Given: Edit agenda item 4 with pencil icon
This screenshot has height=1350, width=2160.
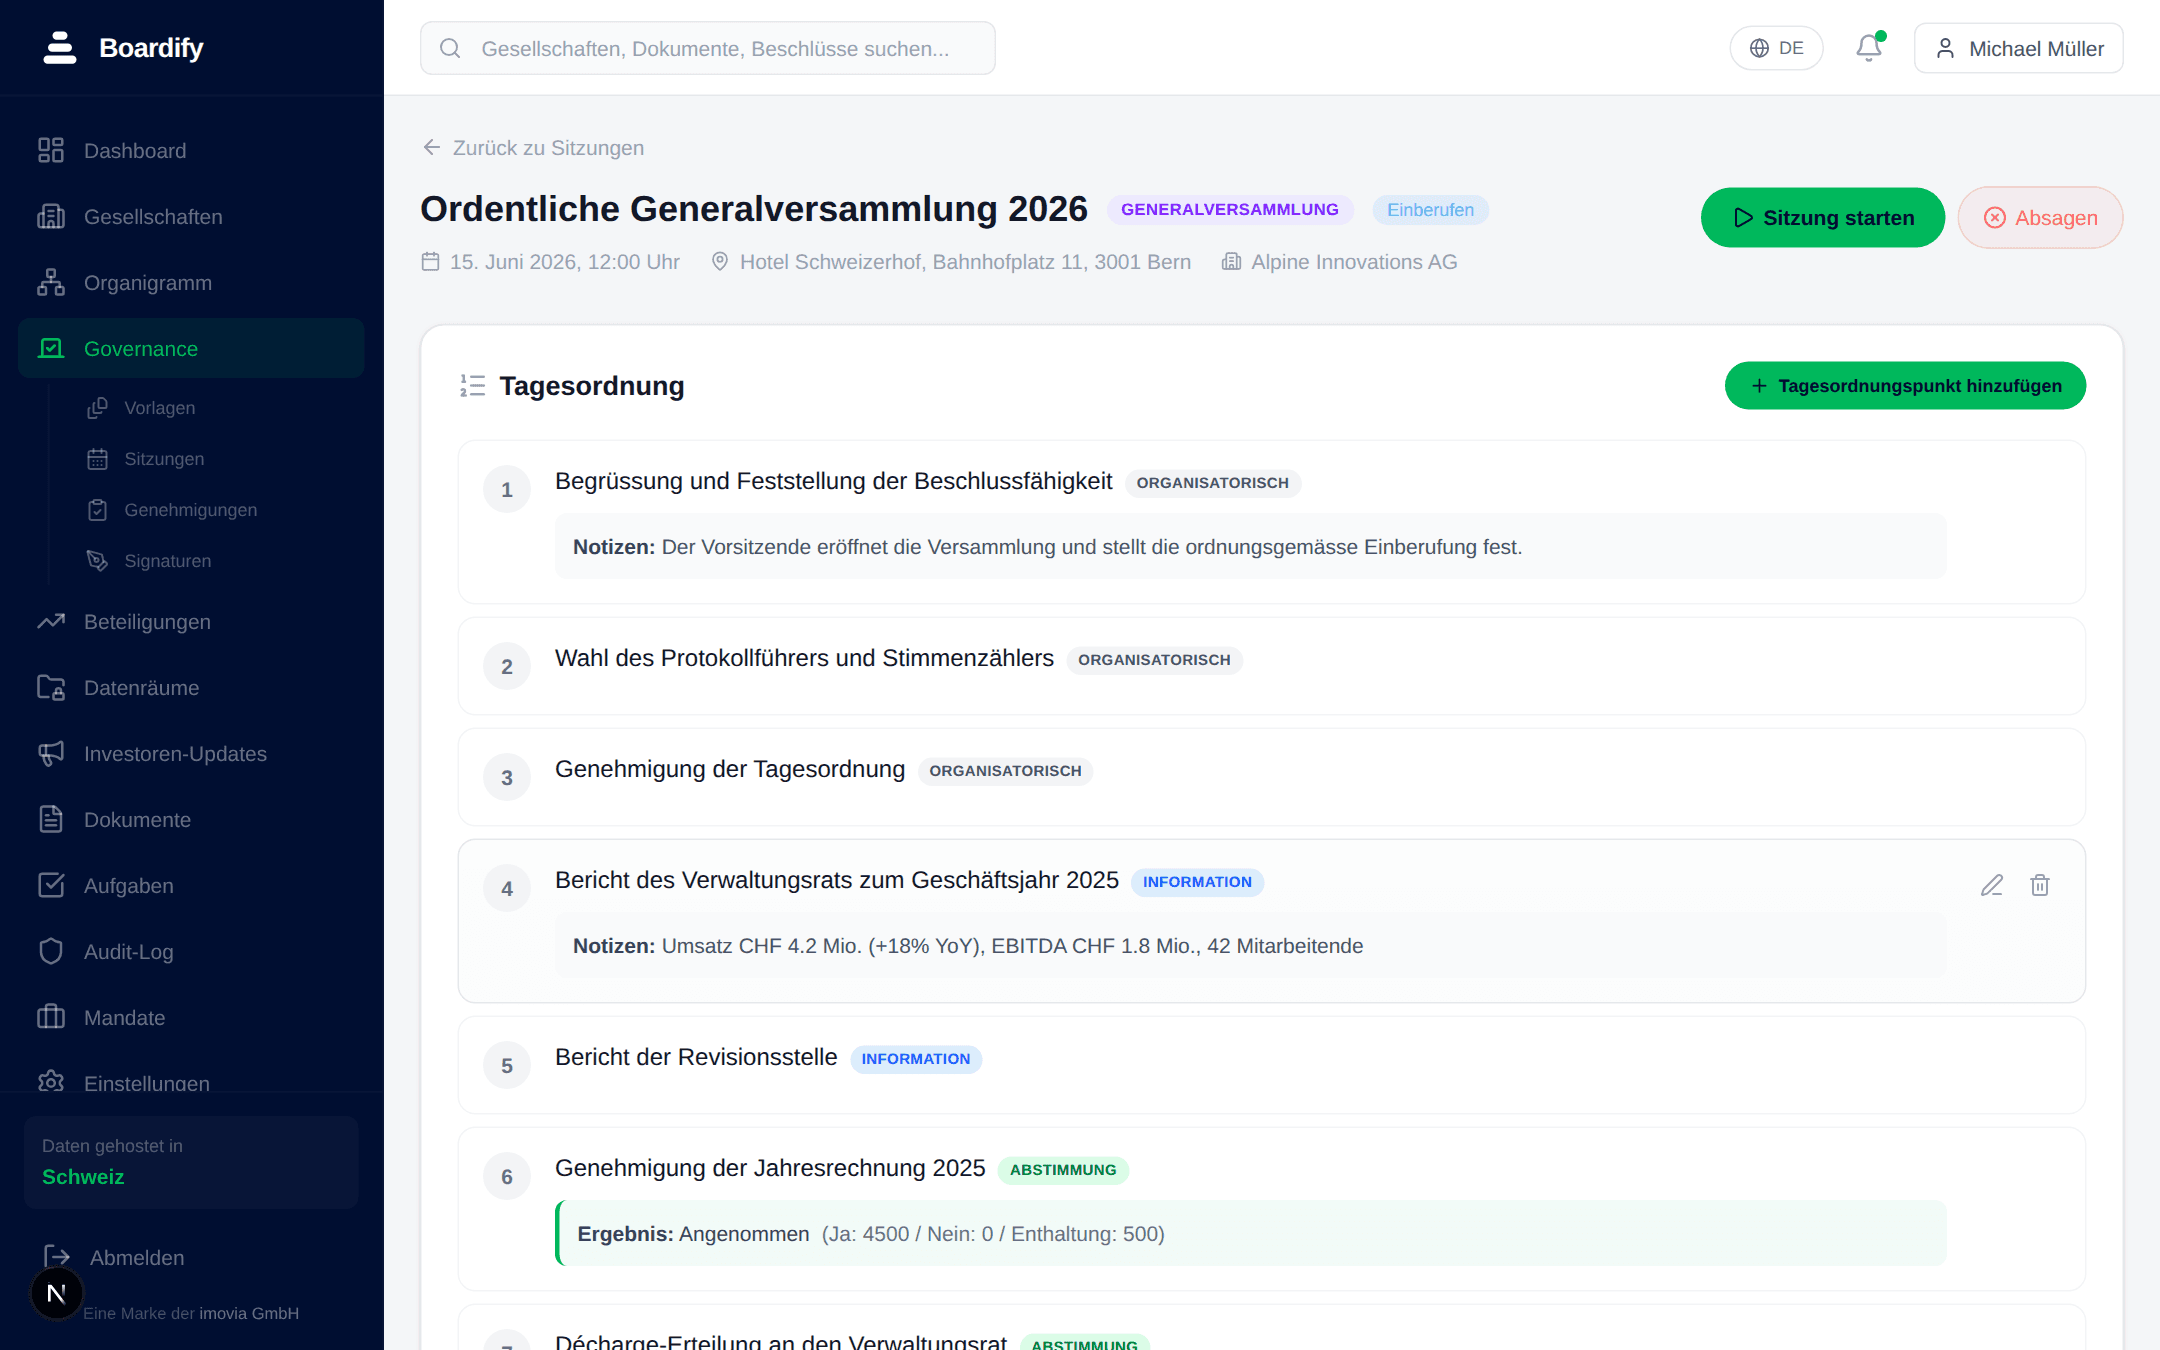Looking at the screenshot, I should pos(1992,885).
